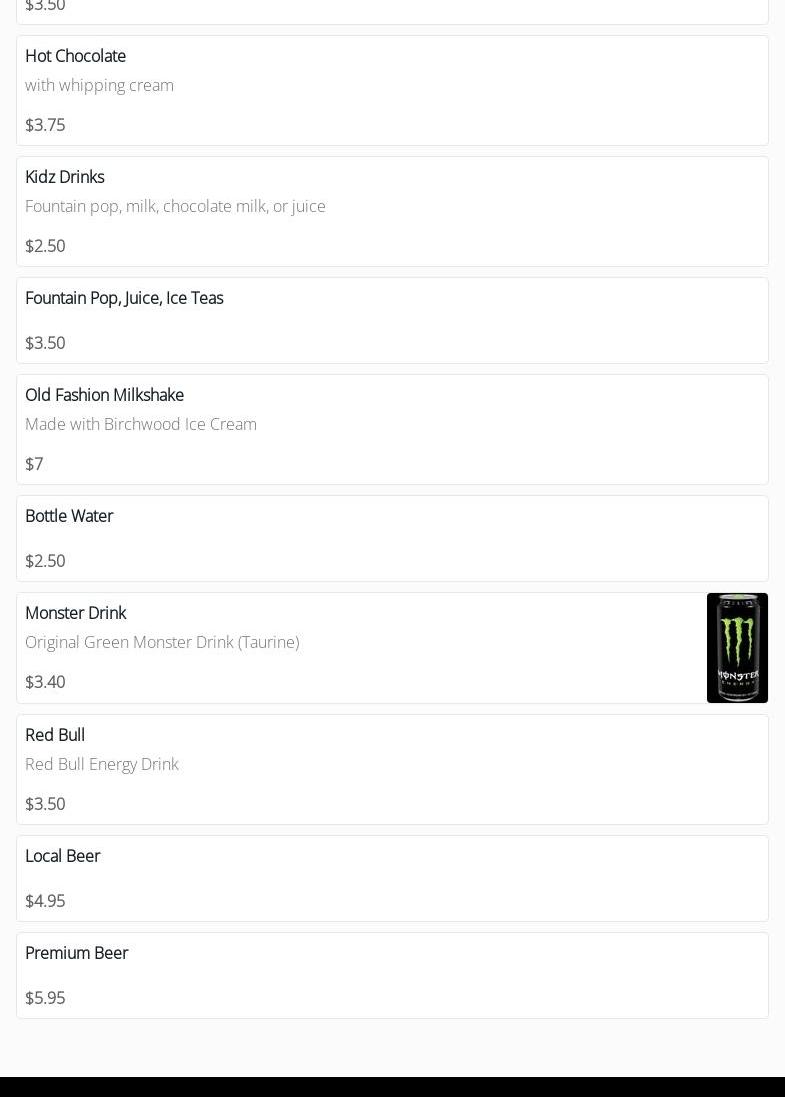
Task: Click "Made with Birchwood Ice Cream" text
Action: [x=141, y=424]
